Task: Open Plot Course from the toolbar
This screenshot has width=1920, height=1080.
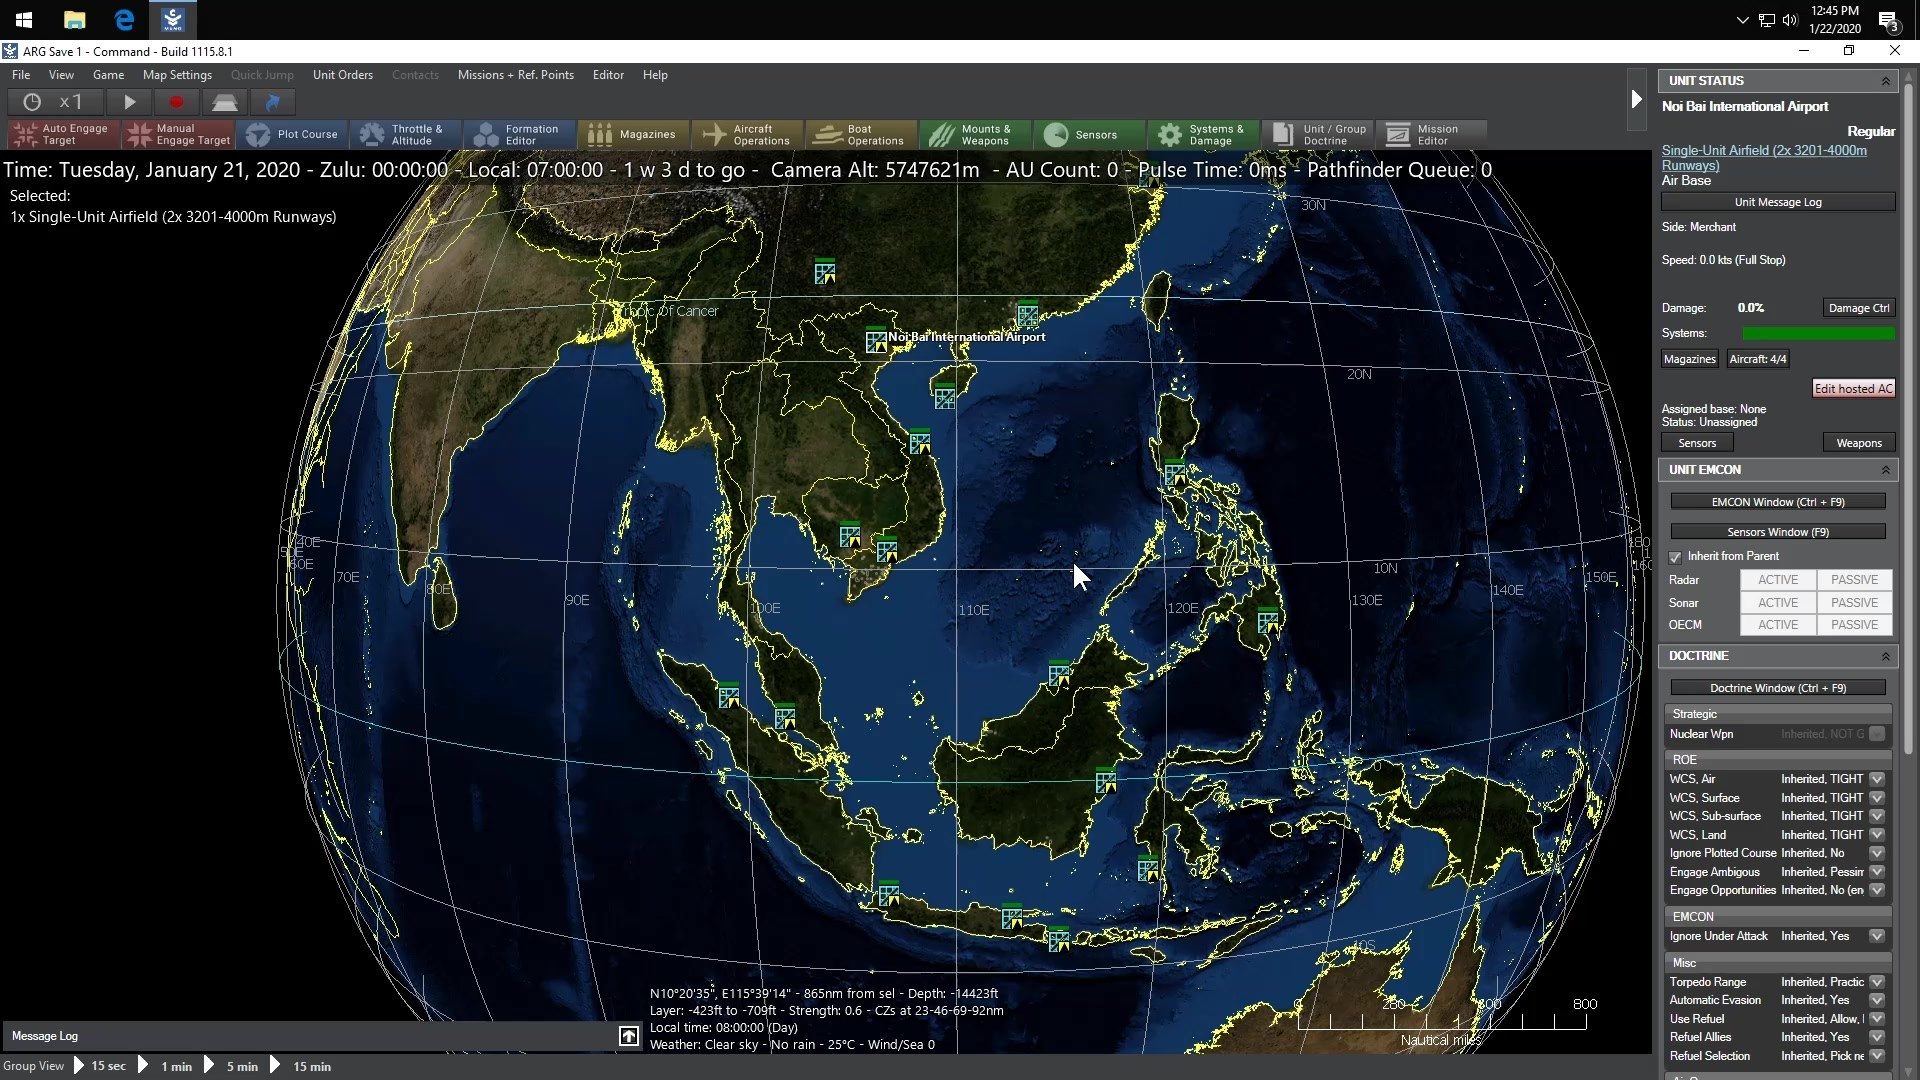Action: pos(292,134)
